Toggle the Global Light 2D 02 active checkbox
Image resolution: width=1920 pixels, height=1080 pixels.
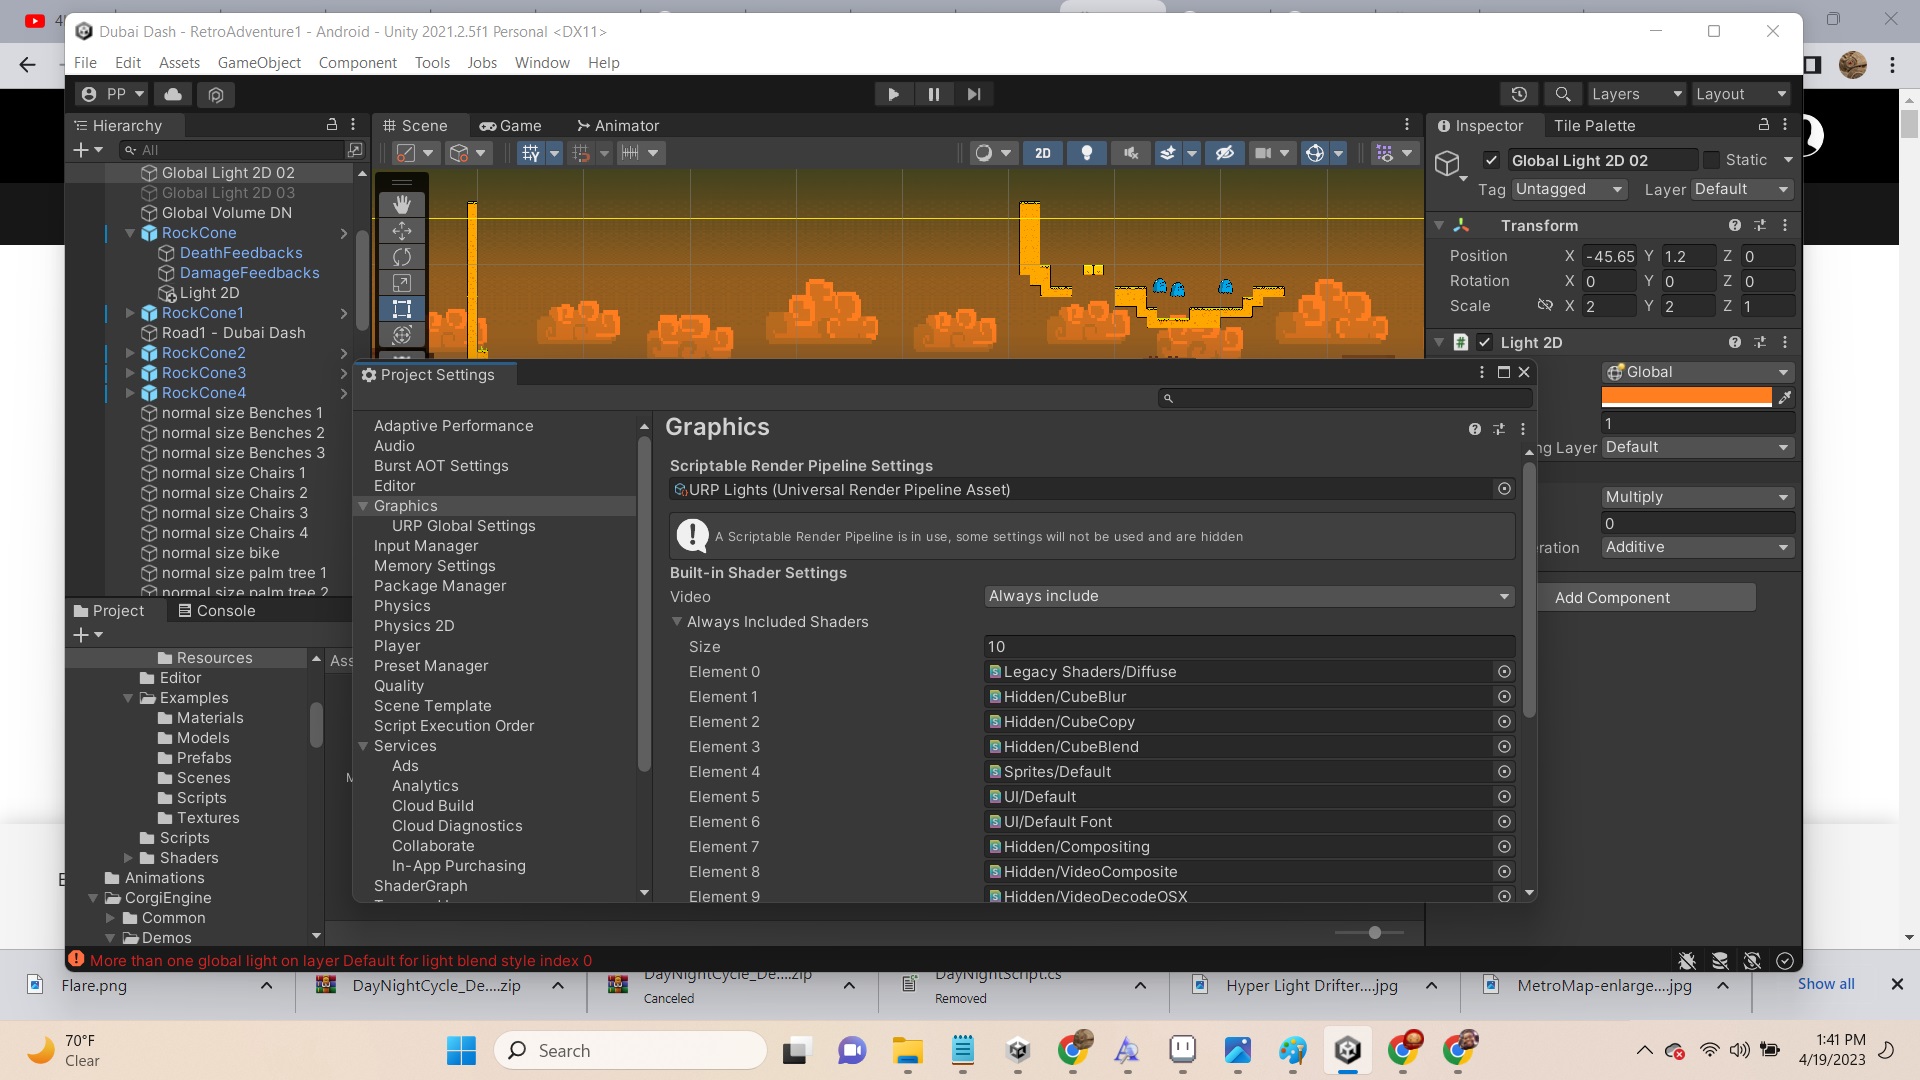[1491, 160]
